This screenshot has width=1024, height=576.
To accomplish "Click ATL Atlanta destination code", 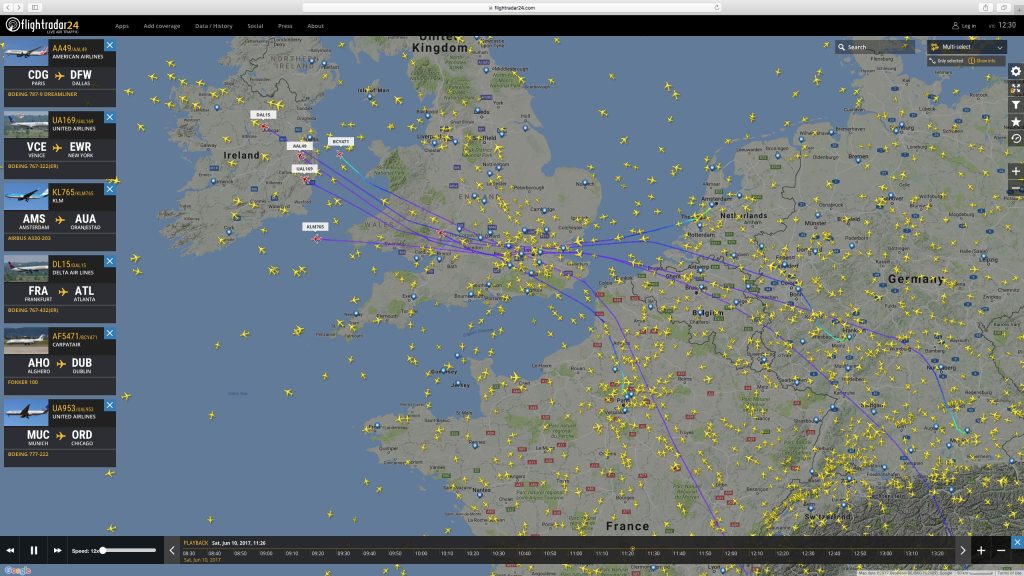I will [x=84, y=291].
